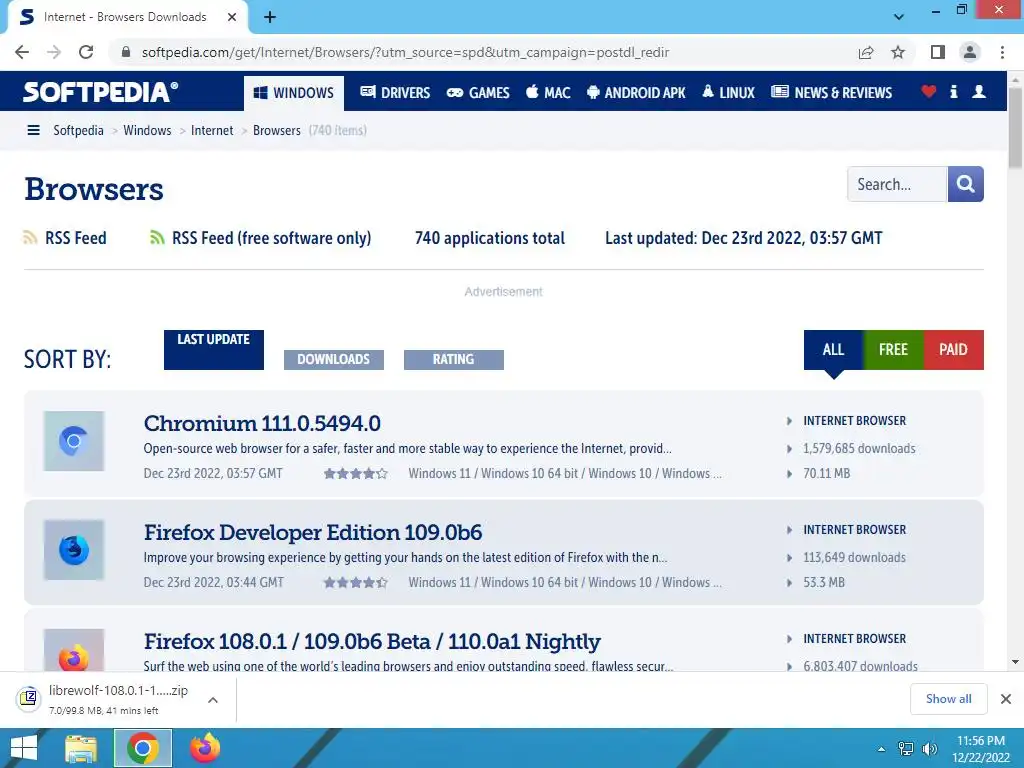This screenshot has width=1024, height=768.
Task: Select the Windows tab in Softpedia nav
Action: [293, 93]
